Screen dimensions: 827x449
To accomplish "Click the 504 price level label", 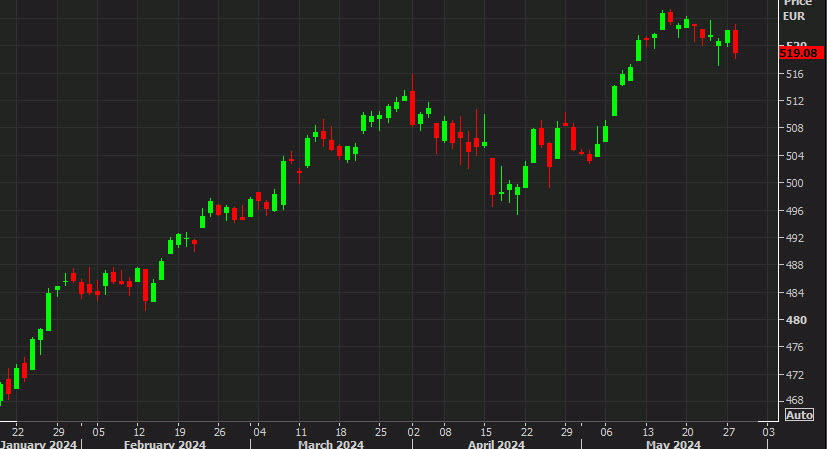I will tap(794, 156).
